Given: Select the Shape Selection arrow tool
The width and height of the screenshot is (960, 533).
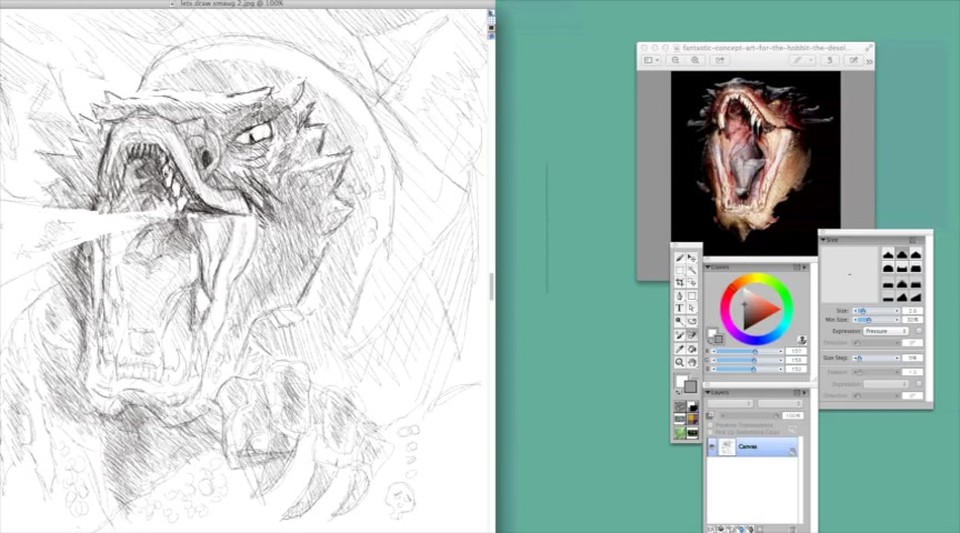Looking at the screenshot, I should click(x=692, y=308).
